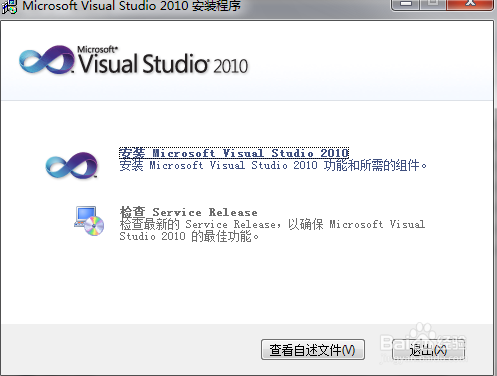
Task: Click the 查看自述文件(V) button
Action: [313, 350]
